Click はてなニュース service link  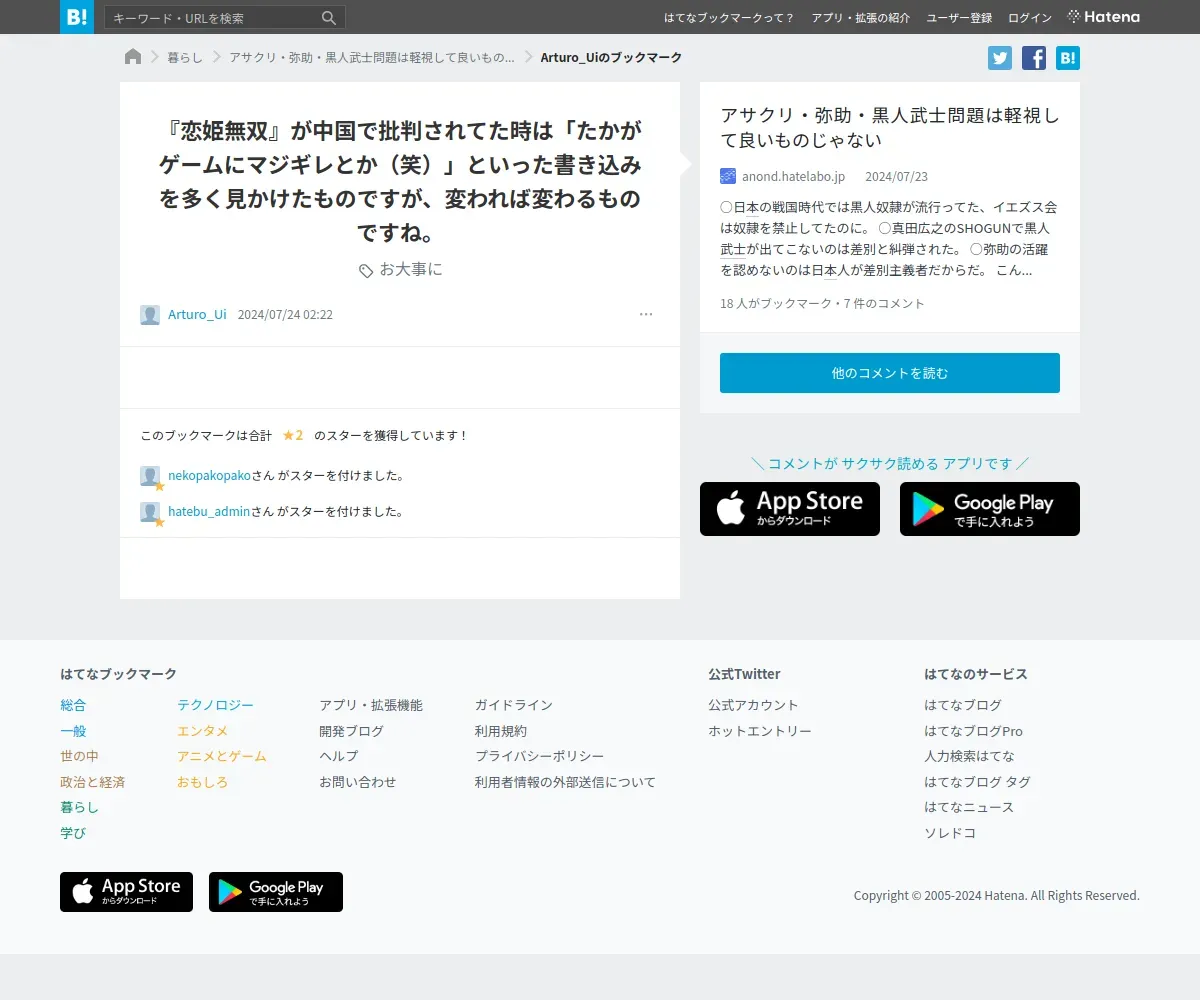pos(969,807)
